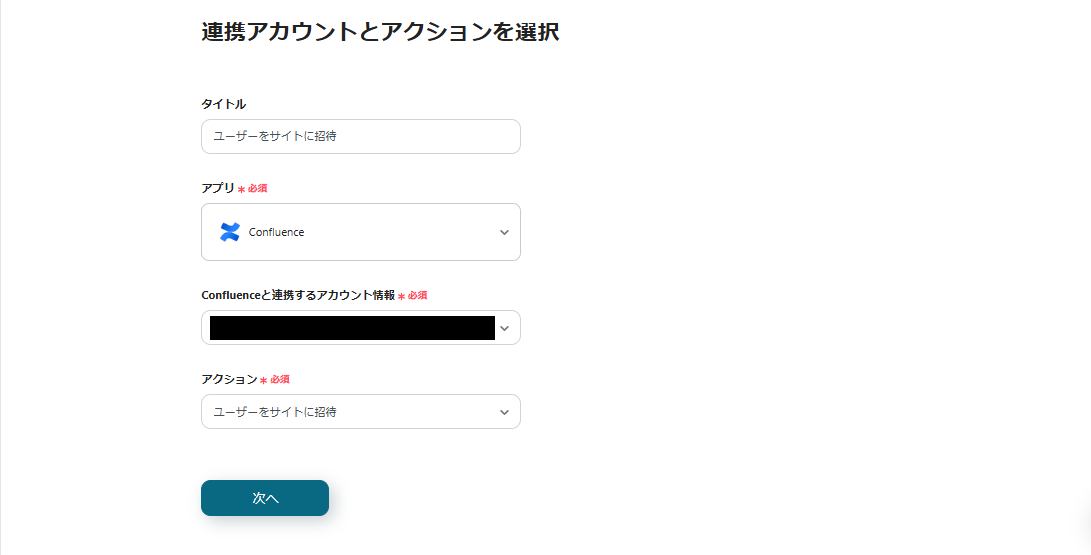This screenshot has width=1091, height=555.
Task: Click the Confluence logo icon
Action: point(230,232)
